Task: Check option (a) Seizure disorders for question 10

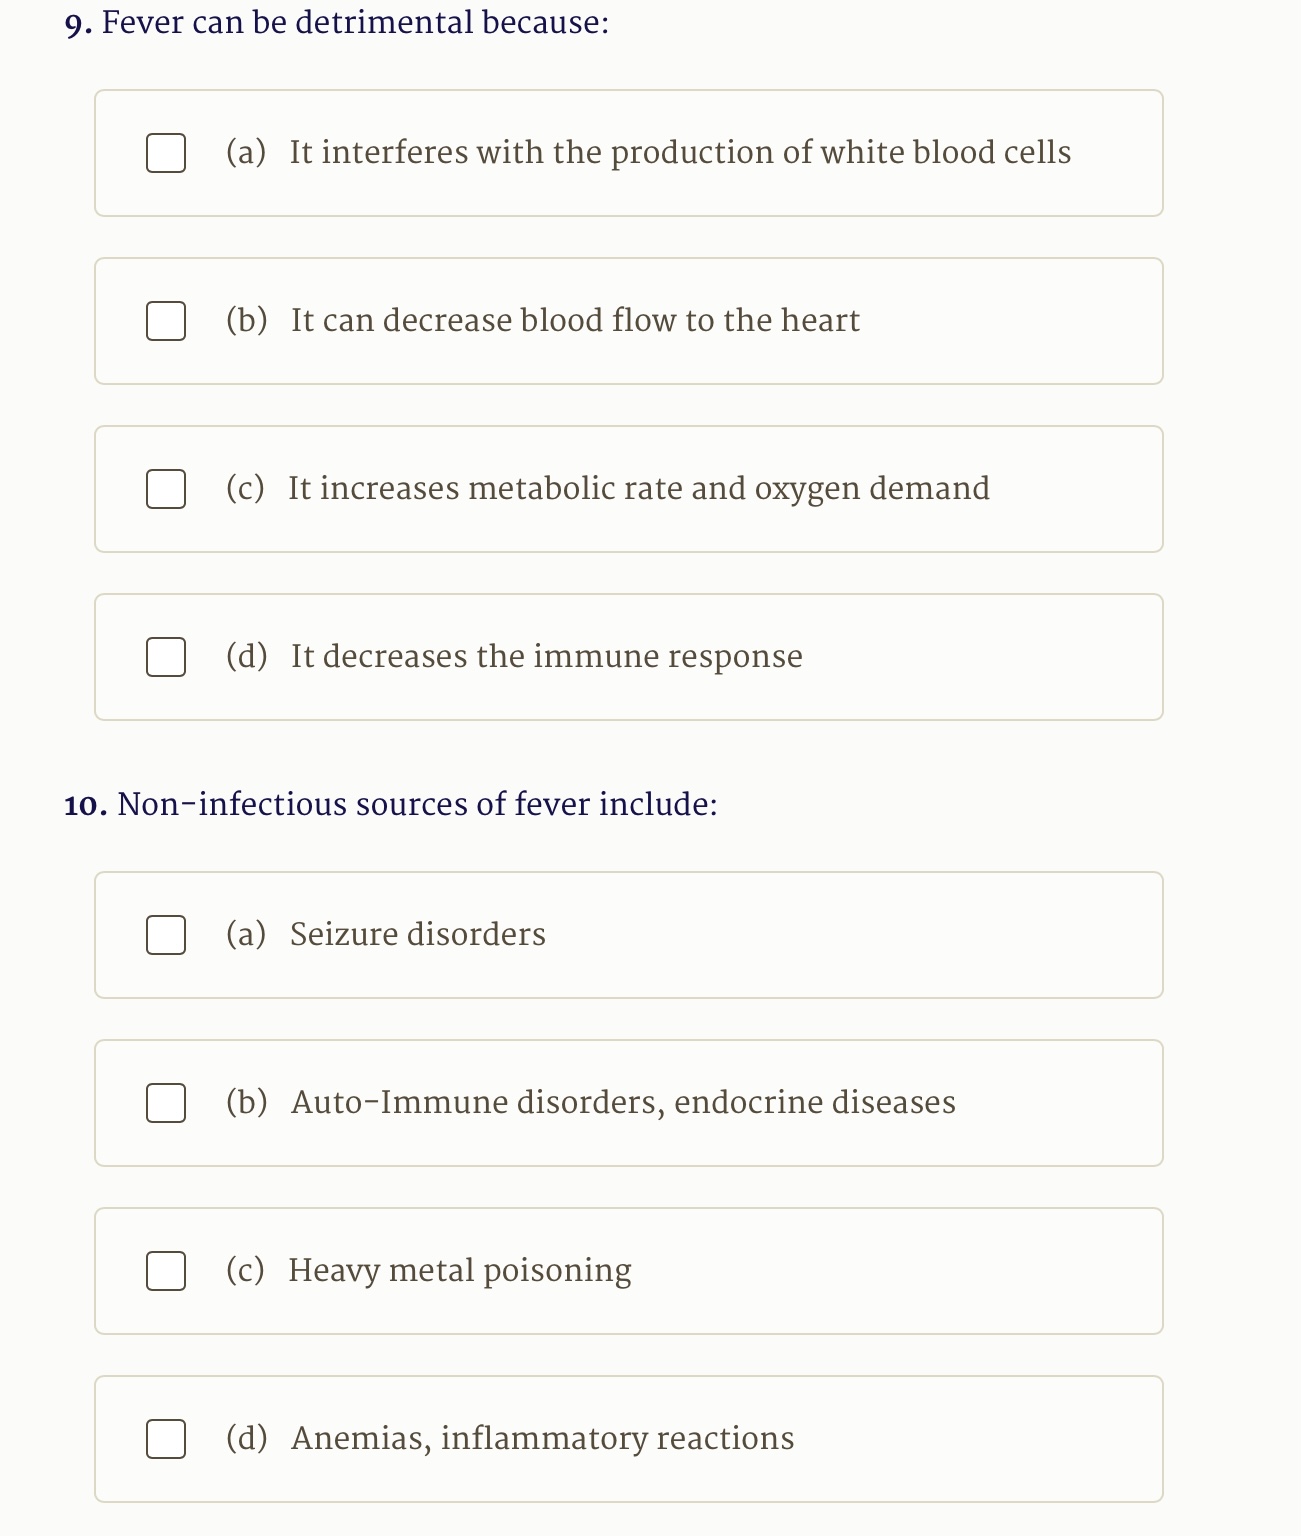Action: tap(166, 934)
